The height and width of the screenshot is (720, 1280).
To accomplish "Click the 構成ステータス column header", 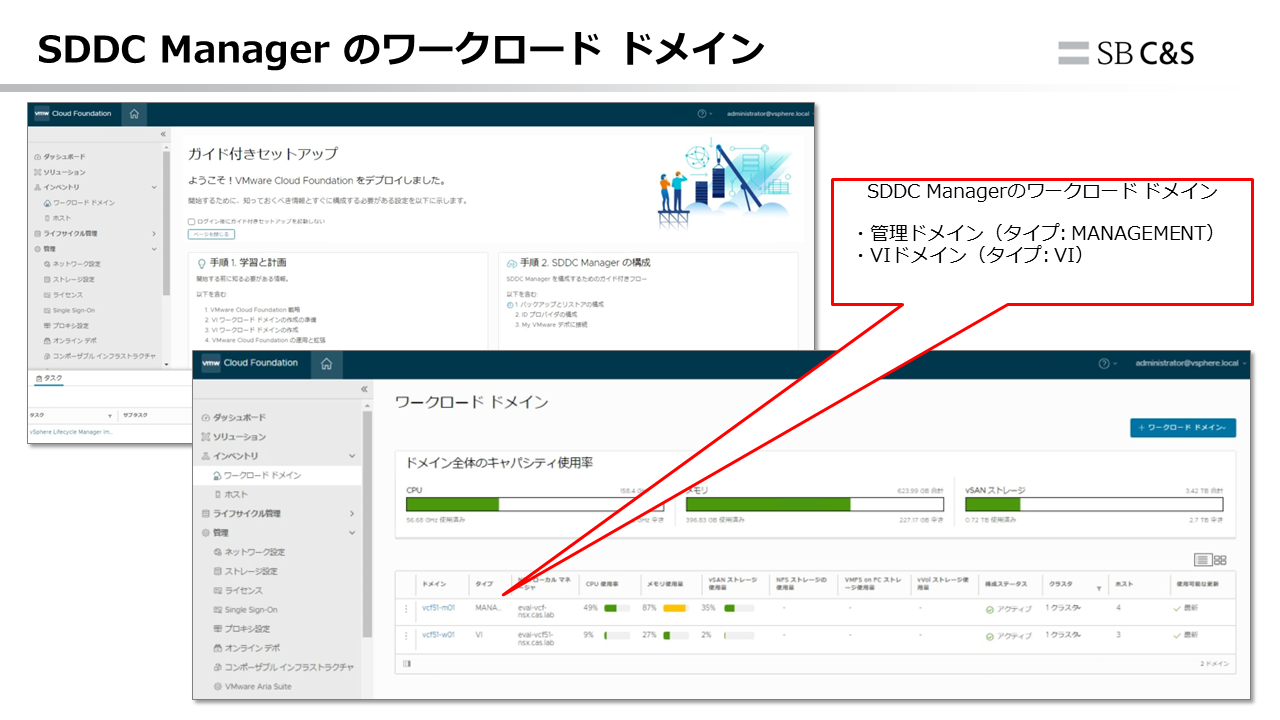I will click(x=1004, y=584).
